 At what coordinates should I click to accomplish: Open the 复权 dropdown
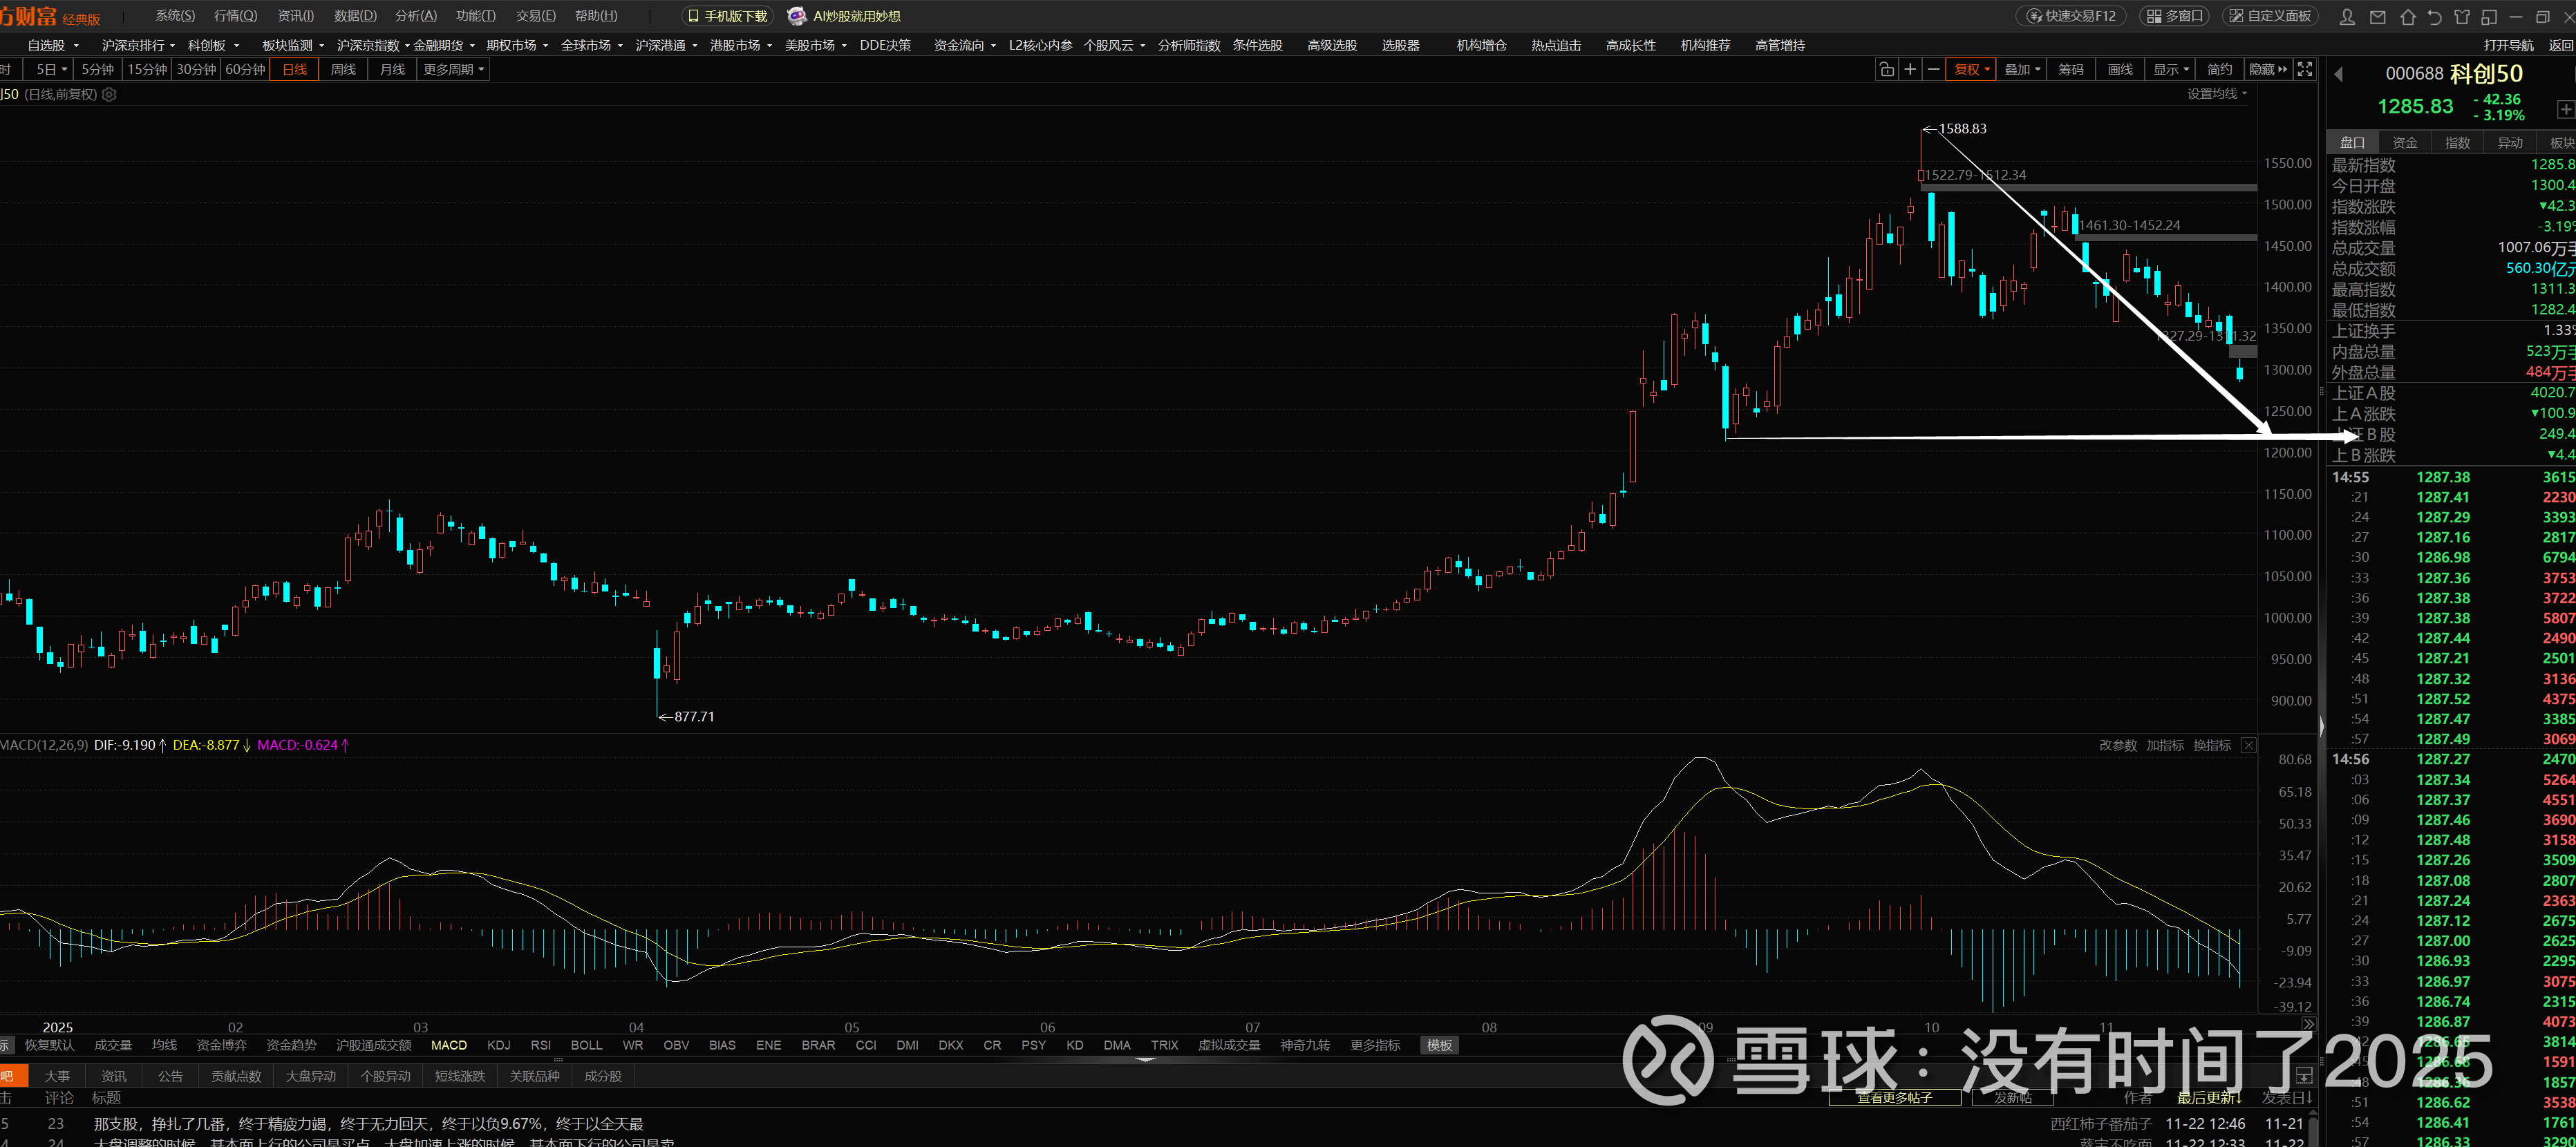[1972, 69]
